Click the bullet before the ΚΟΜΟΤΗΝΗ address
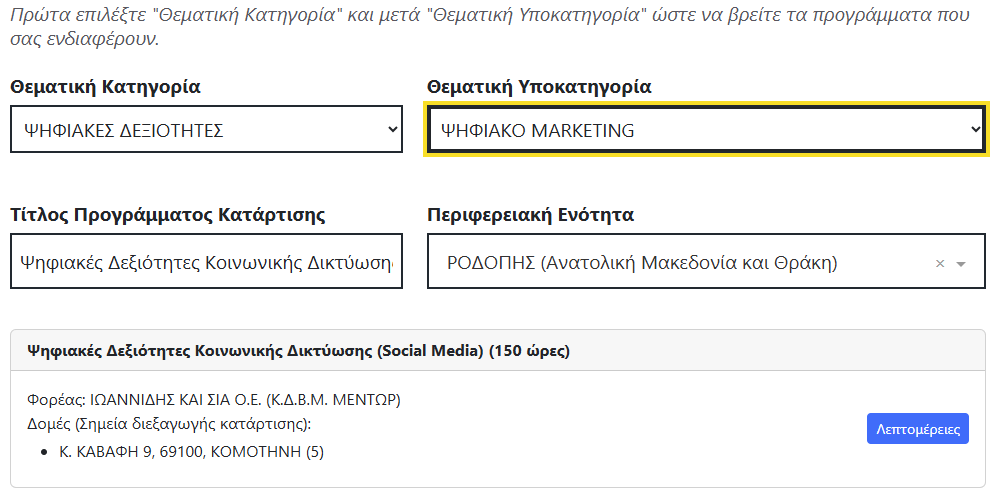The width and height of the screenshot is (1007, 498). coord(45,453)
